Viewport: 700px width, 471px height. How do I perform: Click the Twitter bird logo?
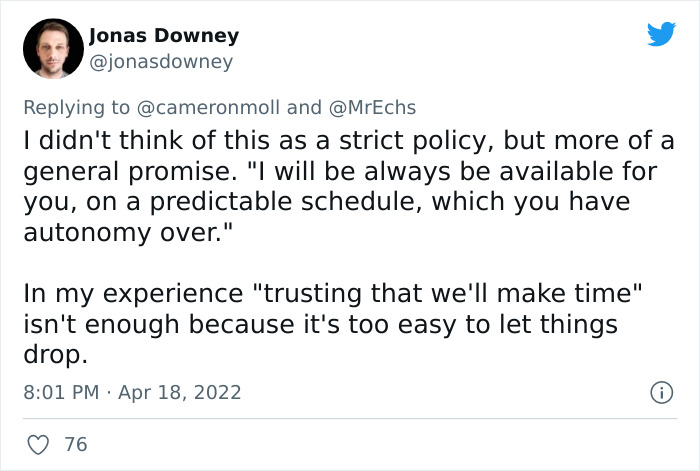pyautogui.click(x=661, y=35)
